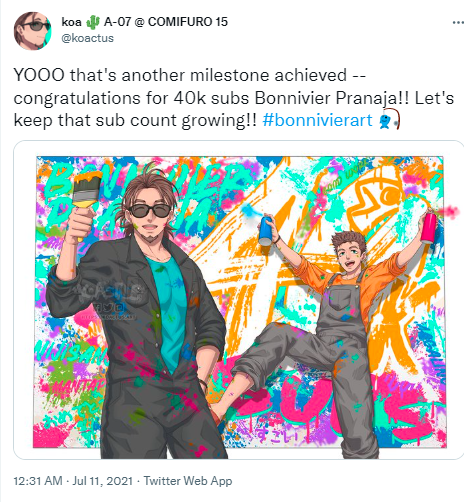Image resolution: width=464 pixels, height=502 pixels.
Task: Click the tweet text mentioning 40k subs
Action: [x=234, y=97]
